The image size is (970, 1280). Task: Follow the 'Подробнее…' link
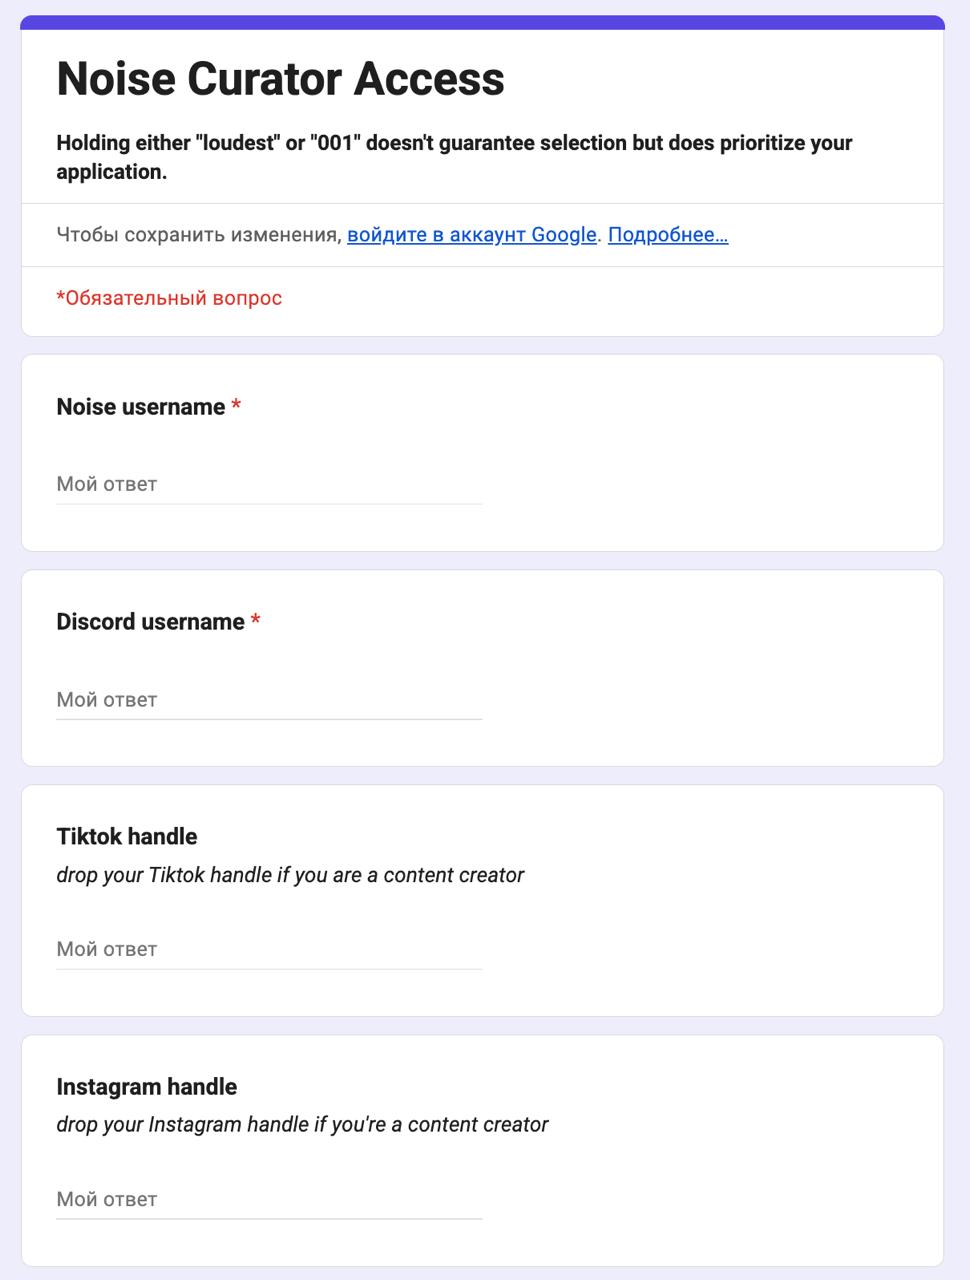[668, 235]
